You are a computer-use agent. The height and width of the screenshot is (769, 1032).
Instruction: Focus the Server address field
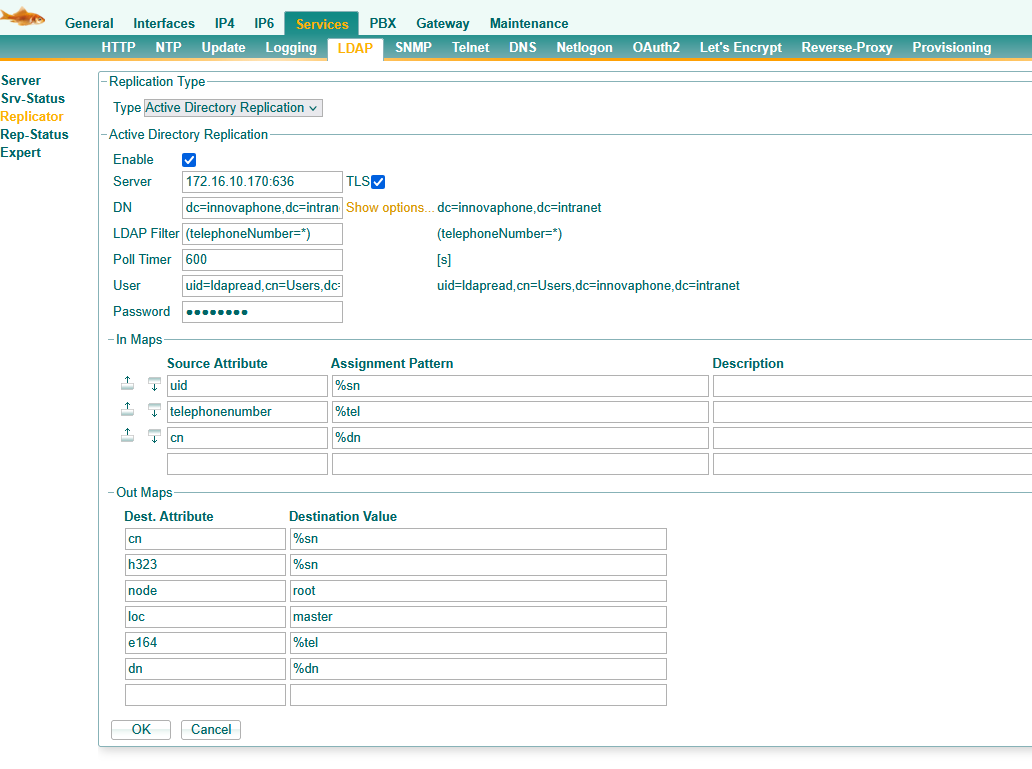click(262, 182)
